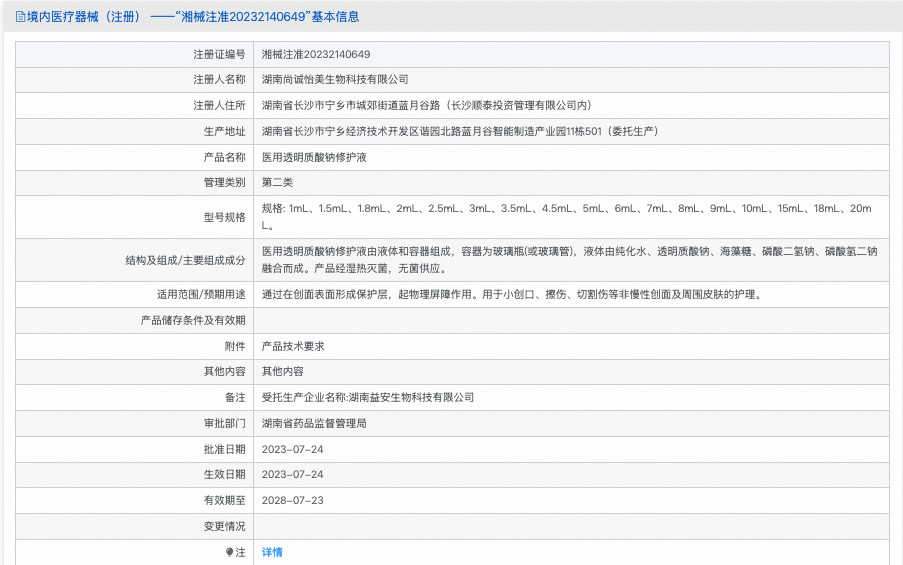The height and width of the screenshot is (565, 903).
Task: Click the document icon in the page header
Action: click(x=20, y=17)
